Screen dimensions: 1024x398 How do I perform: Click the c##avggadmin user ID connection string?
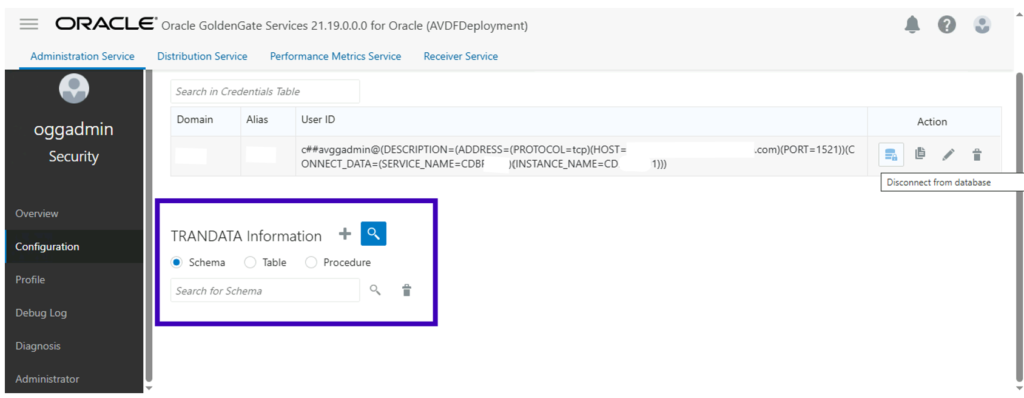(579, 157)
